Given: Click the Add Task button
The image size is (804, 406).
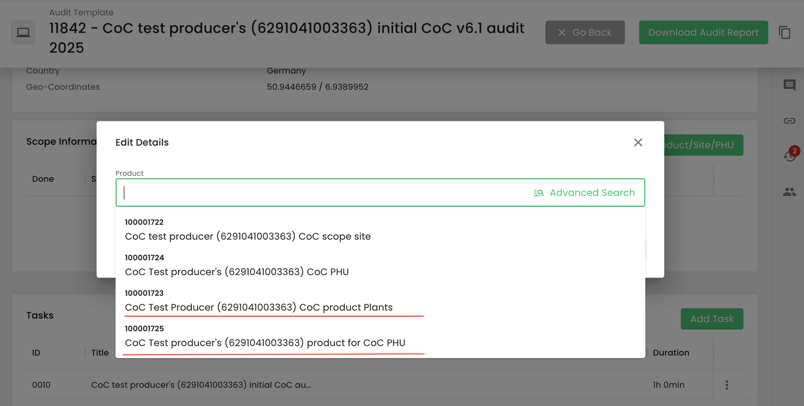Looking at the screenshot, I should tap(711, 319).
